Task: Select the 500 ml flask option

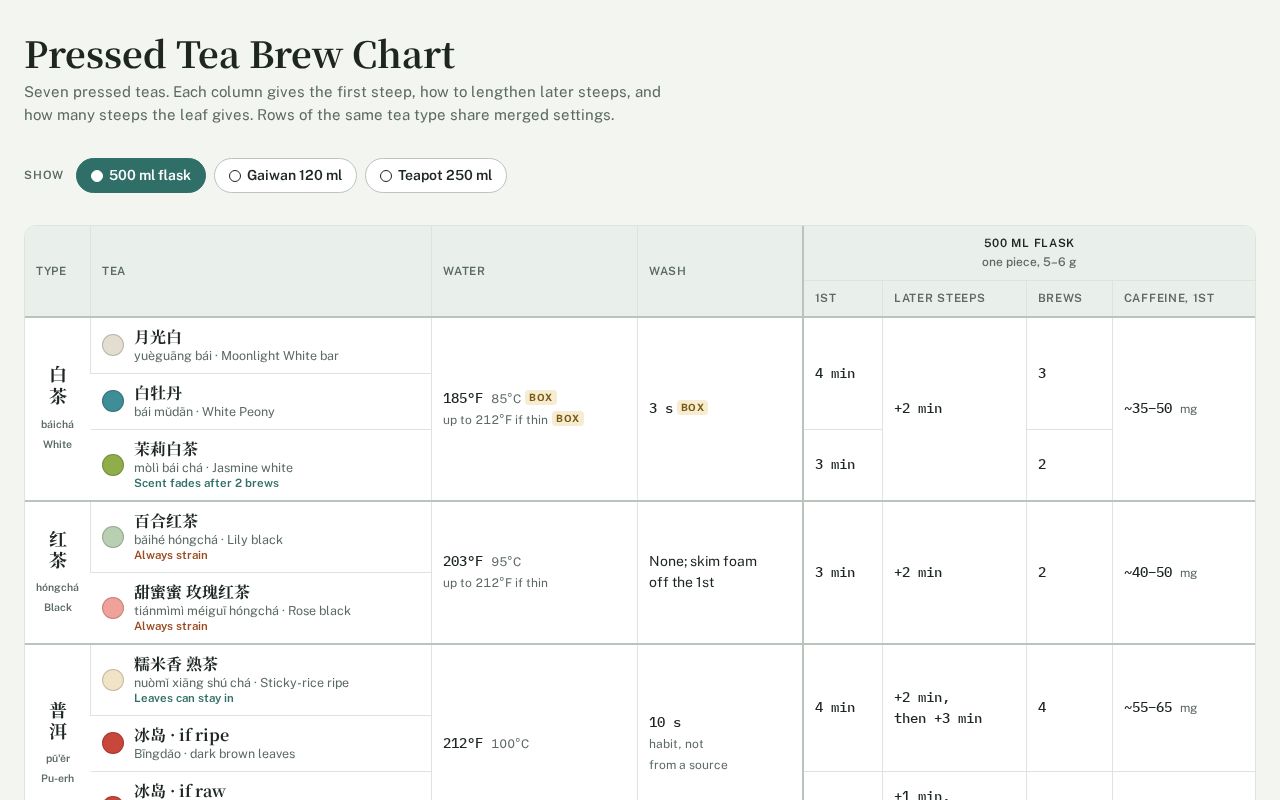Action: (x=141, y=176)
